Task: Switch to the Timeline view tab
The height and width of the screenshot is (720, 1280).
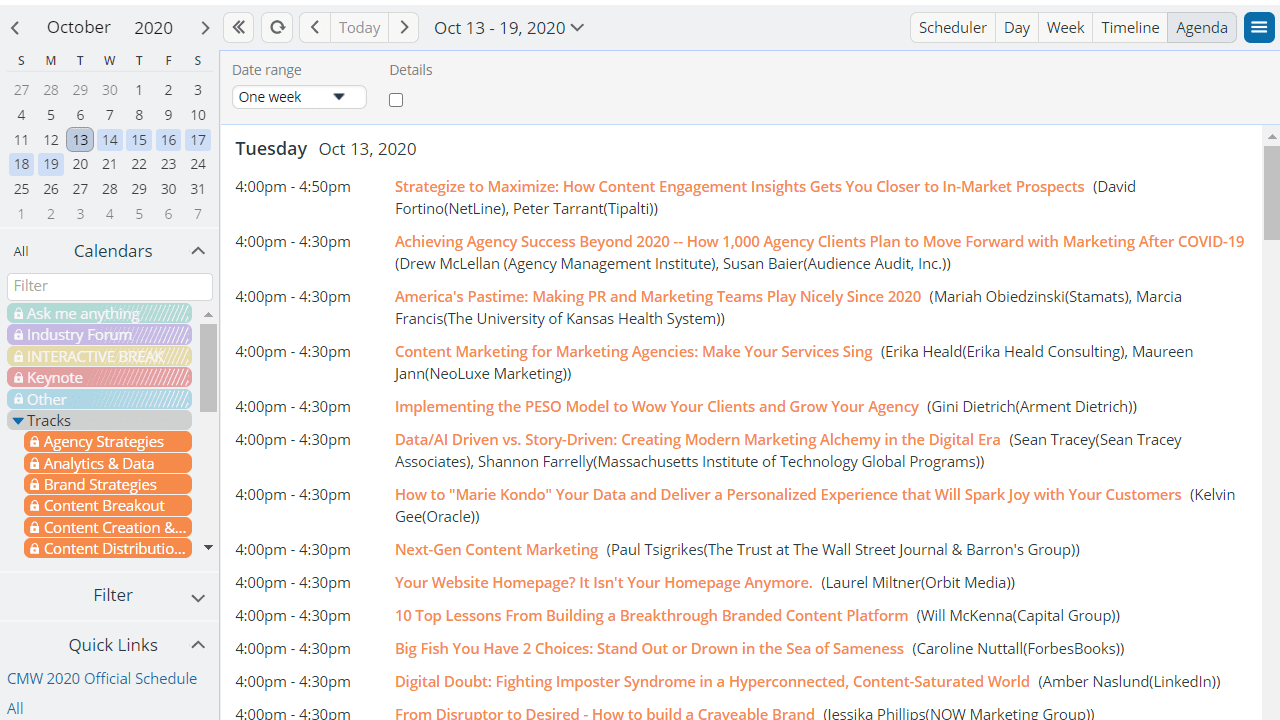Action: coord(1130,27)
